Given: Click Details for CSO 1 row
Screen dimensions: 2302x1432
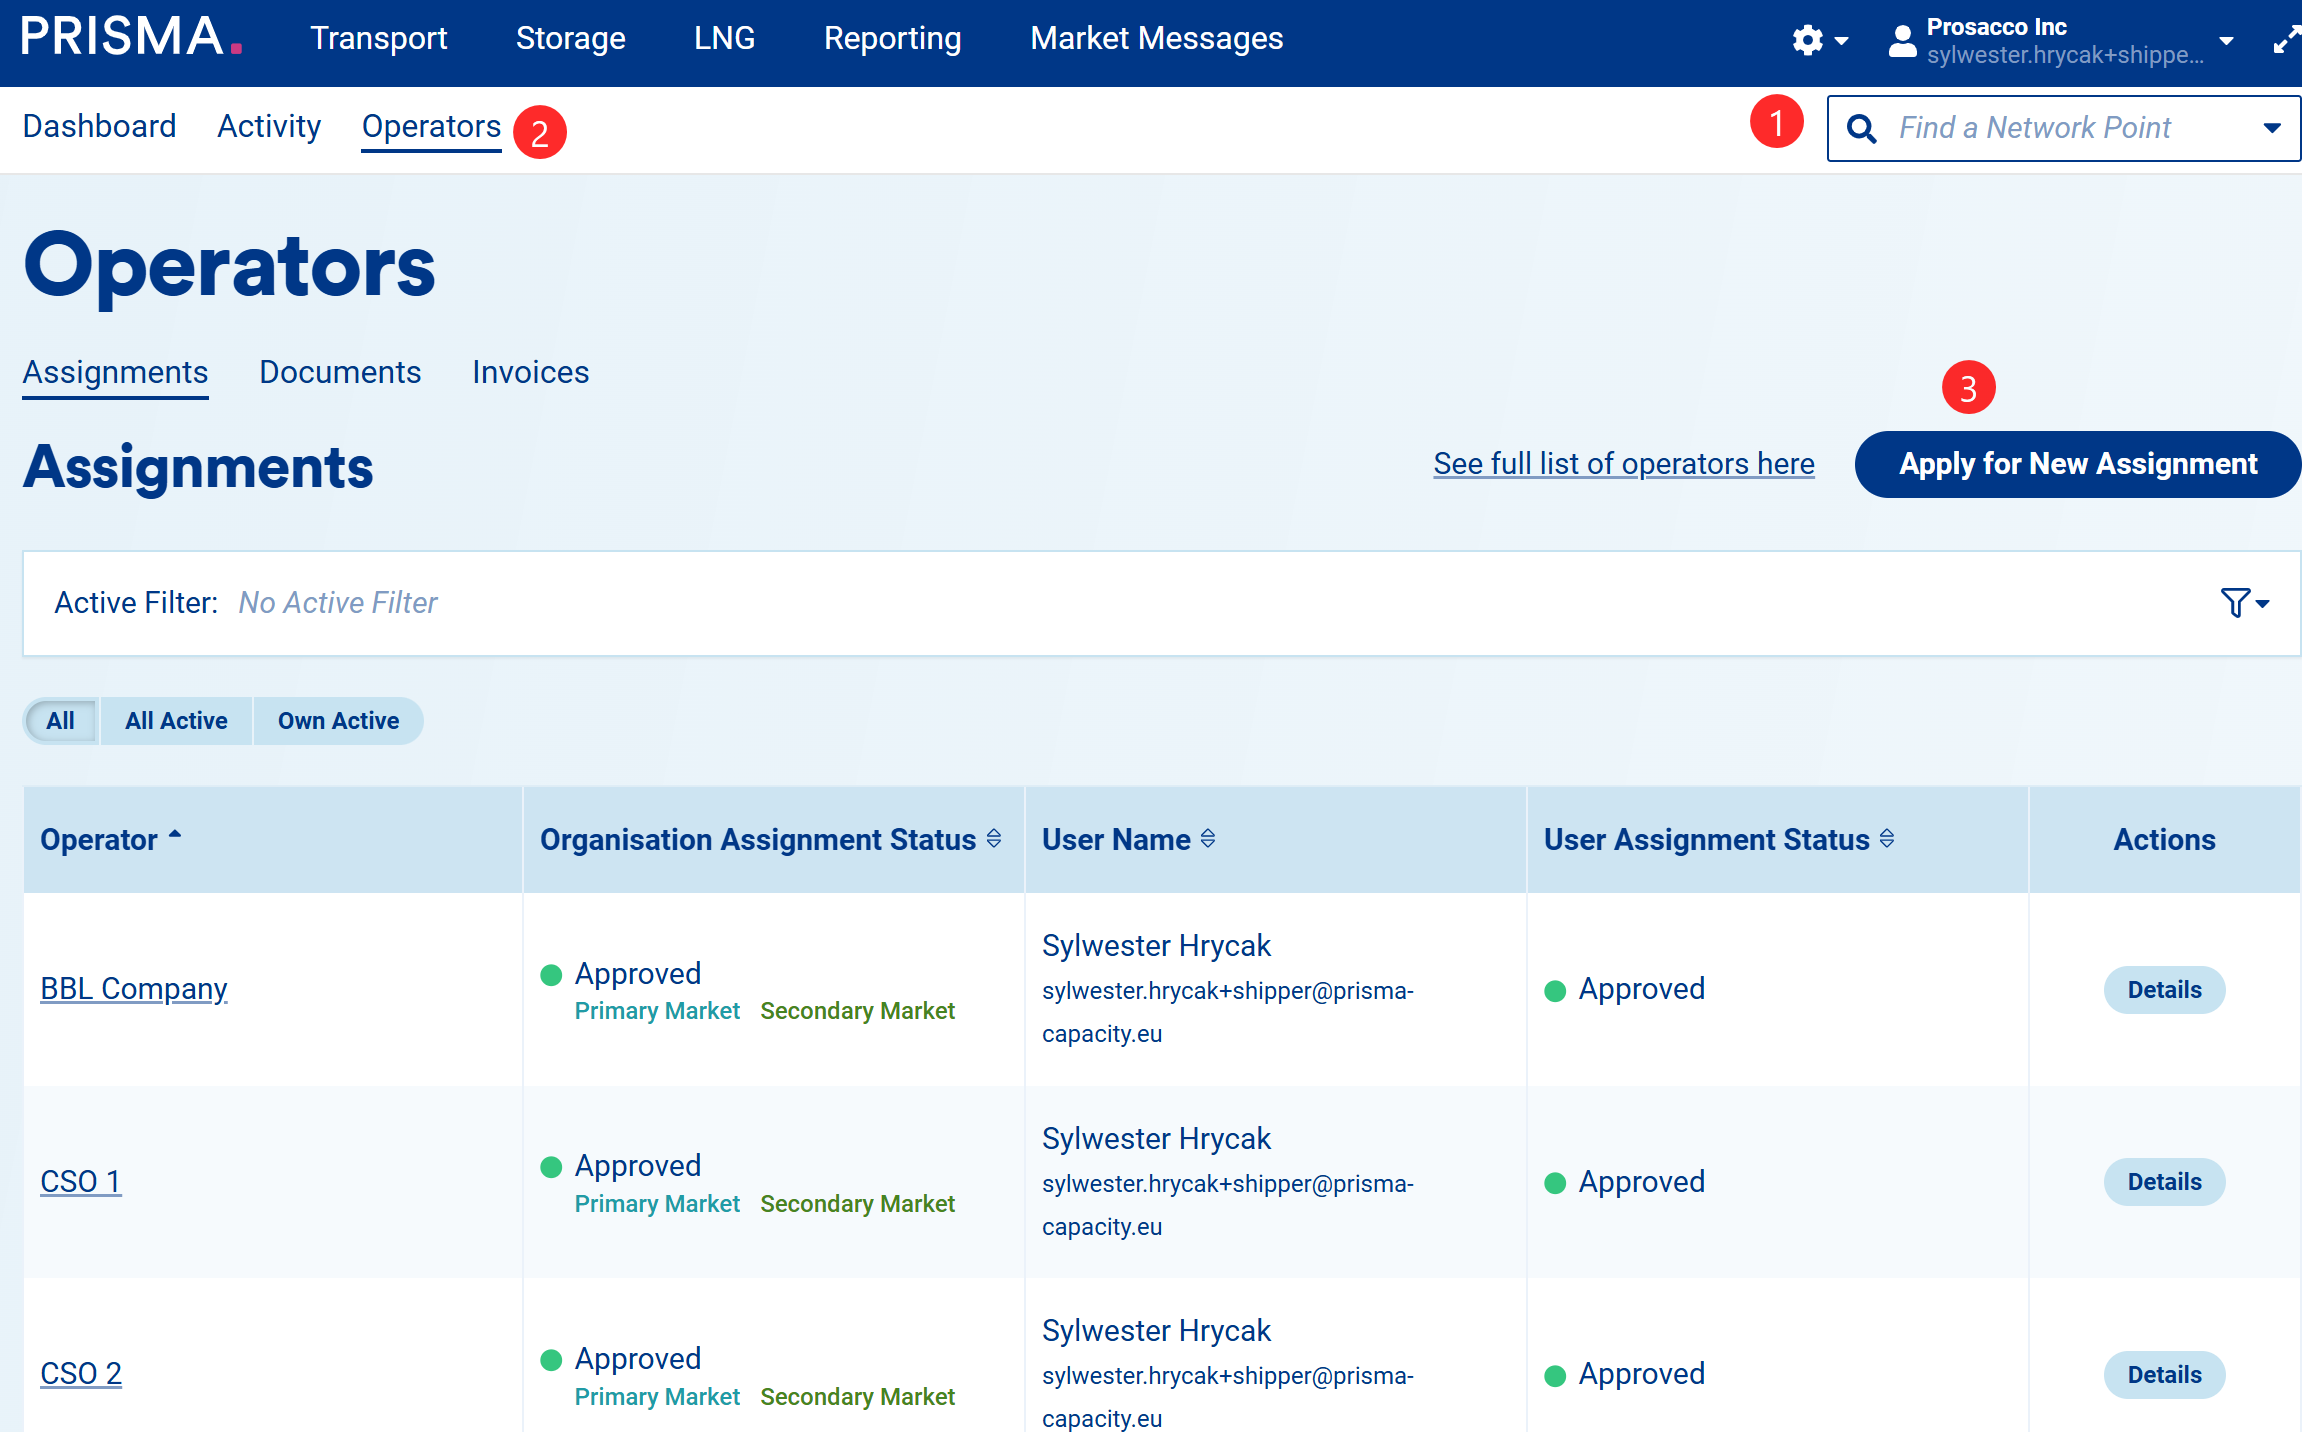Looking at the screenshot, I should [2164, 1182].
